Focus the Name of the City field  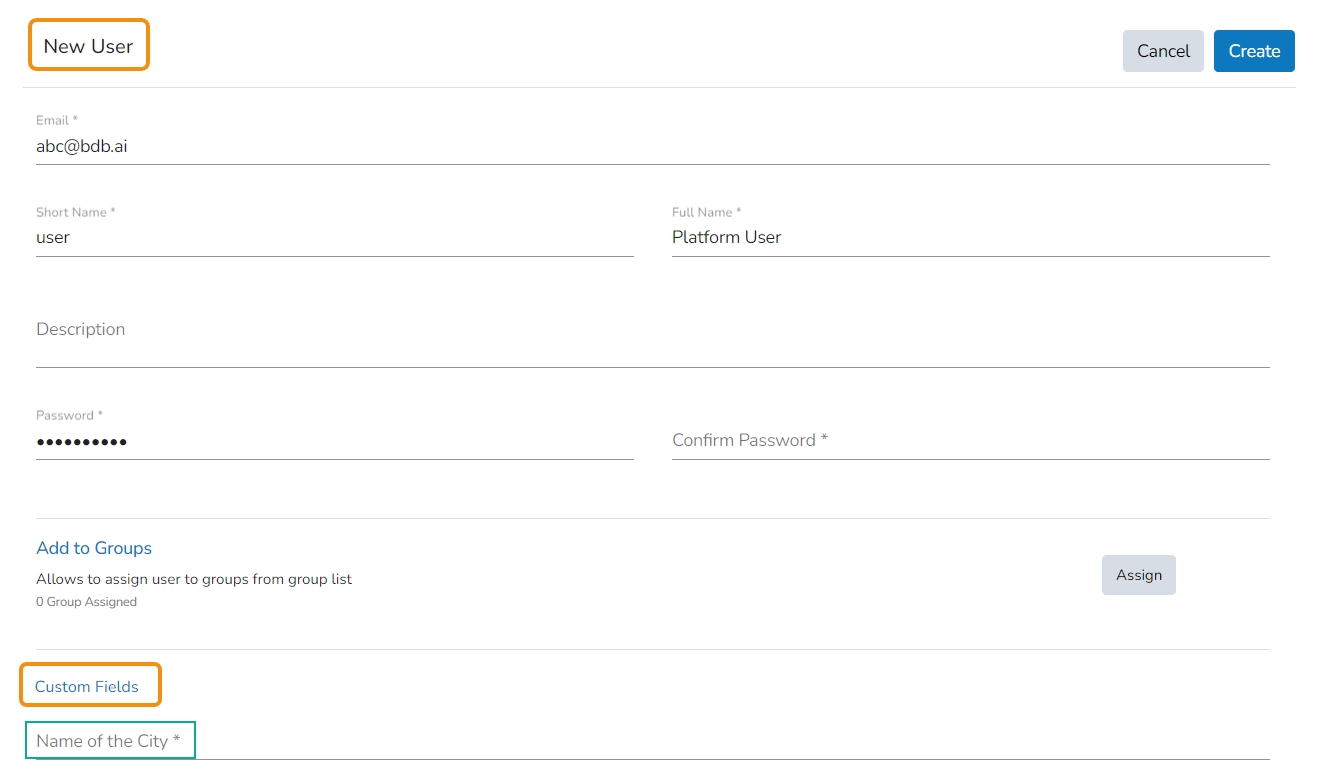tap(652, 742)
